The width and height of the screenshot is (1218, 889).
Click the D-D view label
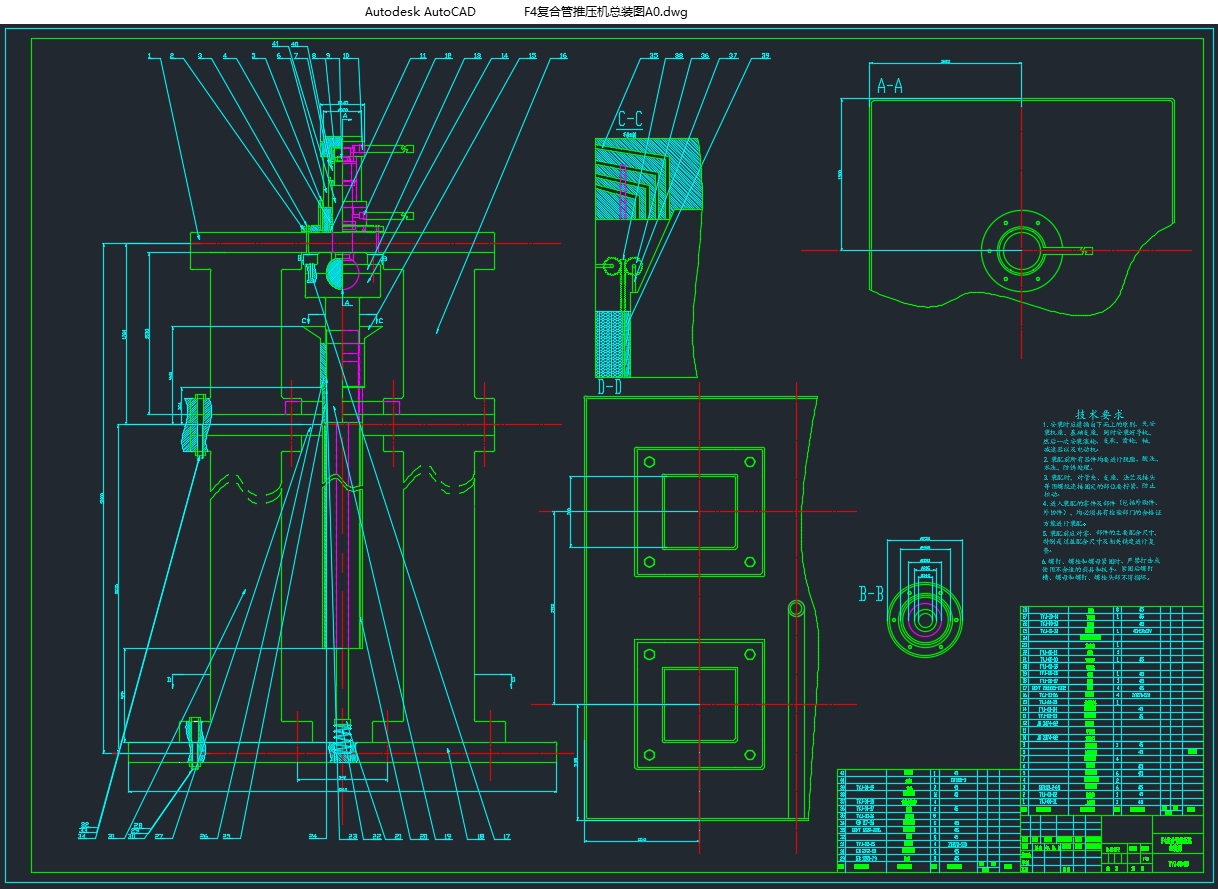[609, 387]
